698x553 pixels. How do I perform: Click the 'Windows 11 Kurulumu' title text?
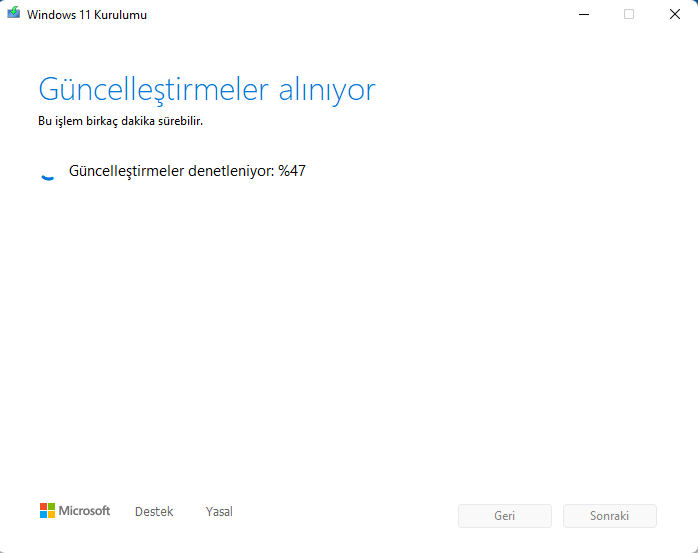[87, 15]
